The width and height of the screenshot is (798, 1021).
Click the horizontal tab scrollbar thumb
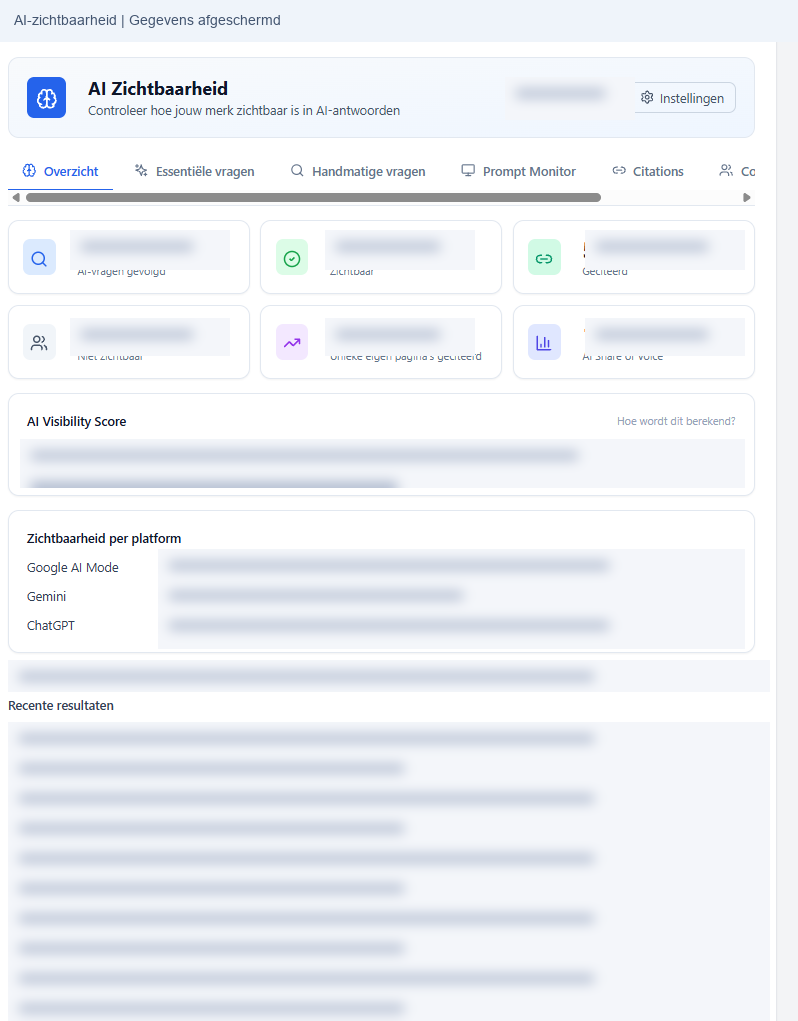[x=313, y=197]
